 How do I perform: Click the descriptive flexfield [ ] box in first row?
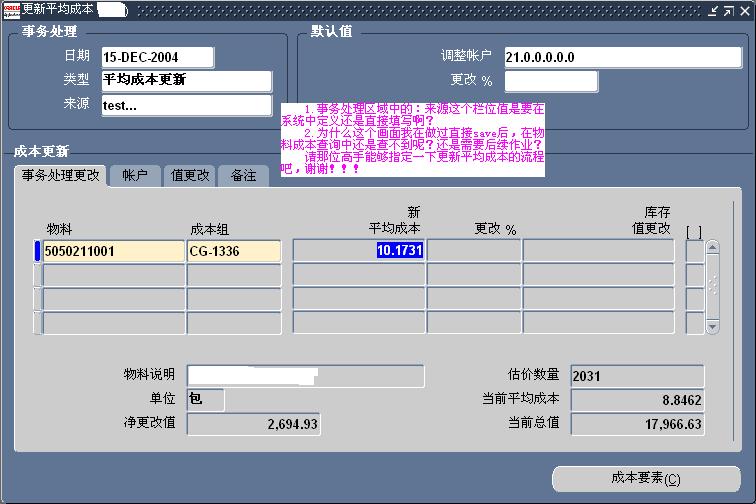pos(694,251)
